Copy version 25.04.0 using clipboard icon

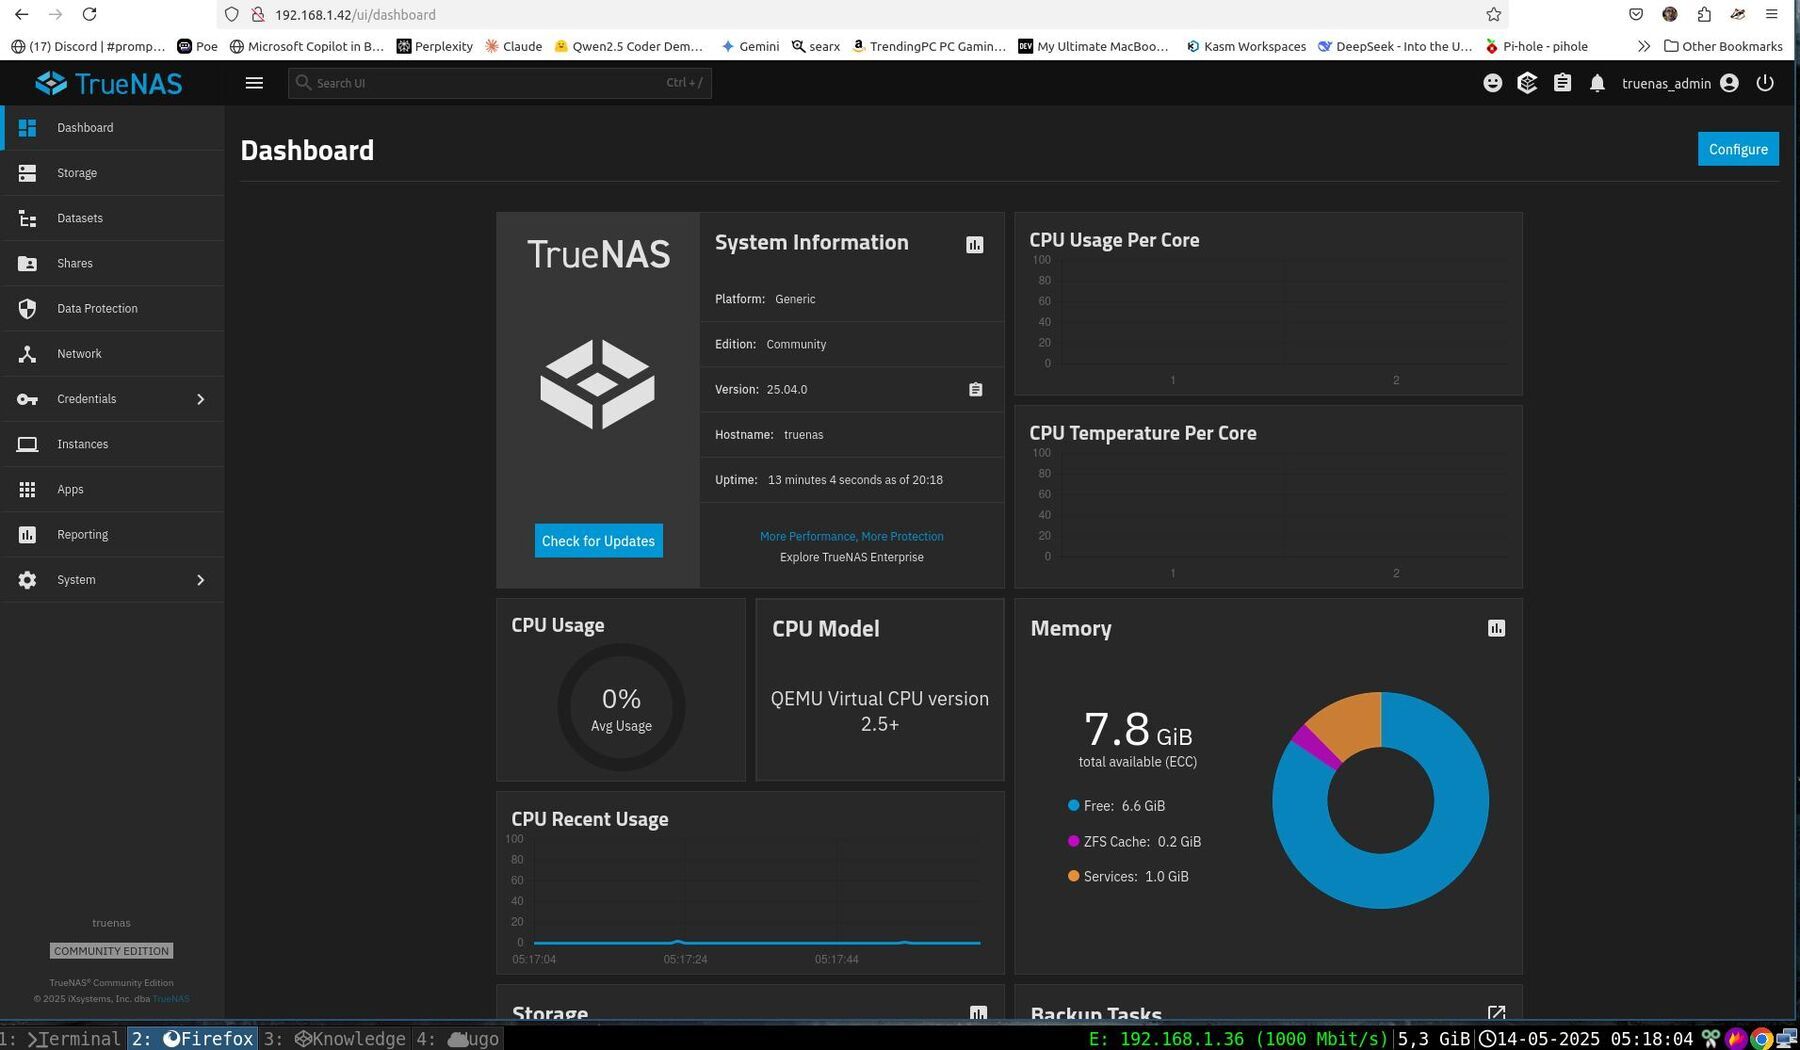[x=975, y=390]
